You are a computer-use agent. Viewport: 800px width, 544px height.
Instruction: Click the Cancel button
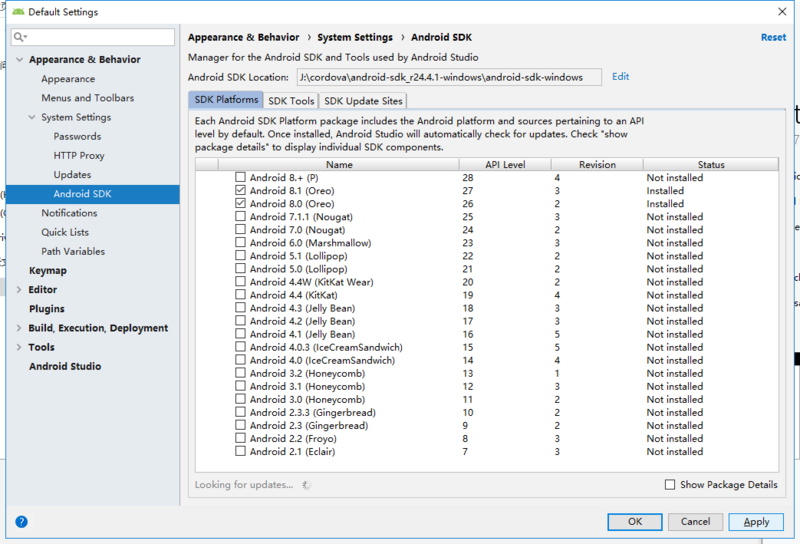[695, 522]
